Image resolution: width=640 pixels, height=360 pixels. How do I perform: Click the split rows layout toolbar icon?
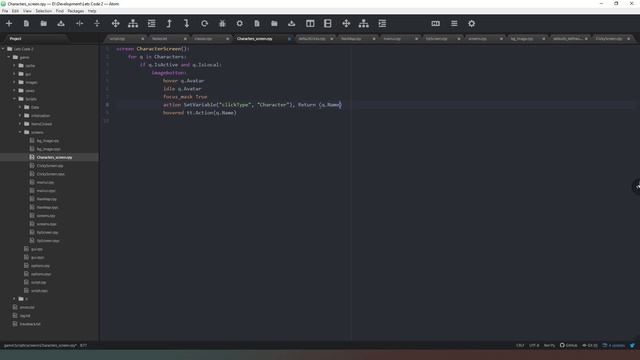click(x=328, y=24)
